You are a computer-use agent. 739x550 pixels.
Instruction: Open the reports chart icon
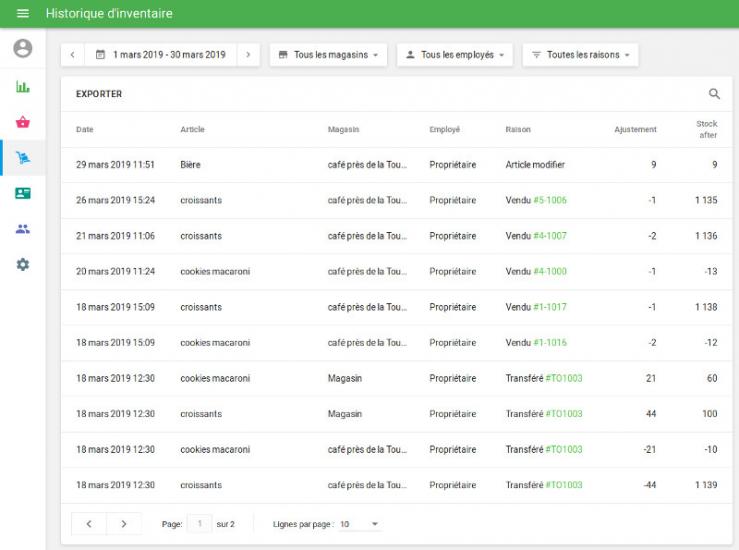coord(23,86)
